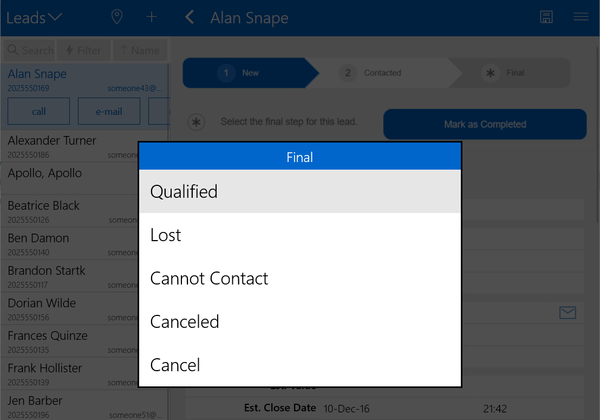Screen dimensions: 600x420
Task: Select the Canceled option
Action: pos(300,322)
